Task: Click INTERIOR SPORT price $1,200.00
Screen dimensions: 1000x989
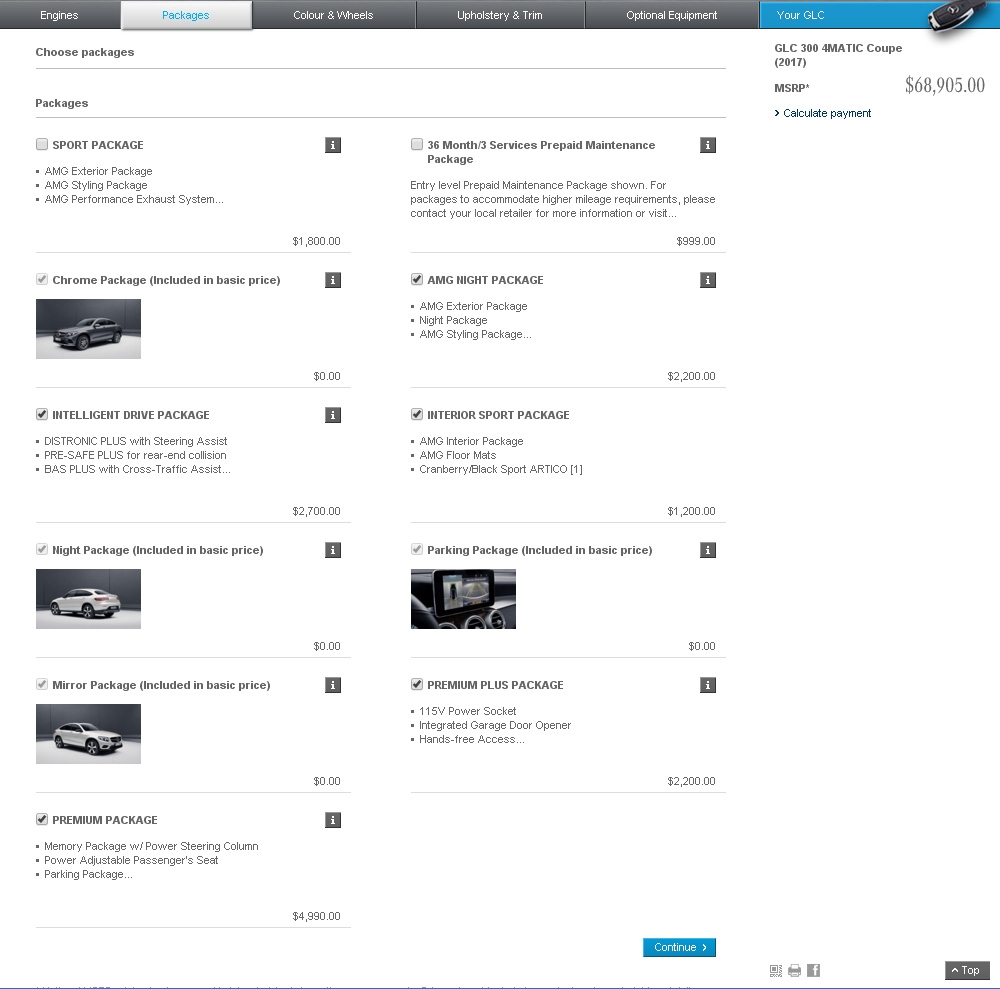Action: point(691,511)
